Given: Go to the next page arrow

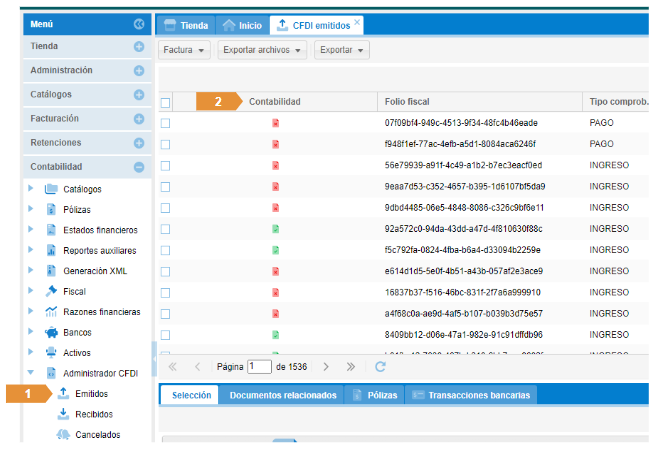Looking at the screenshot, I should click(x=325, y=367).
